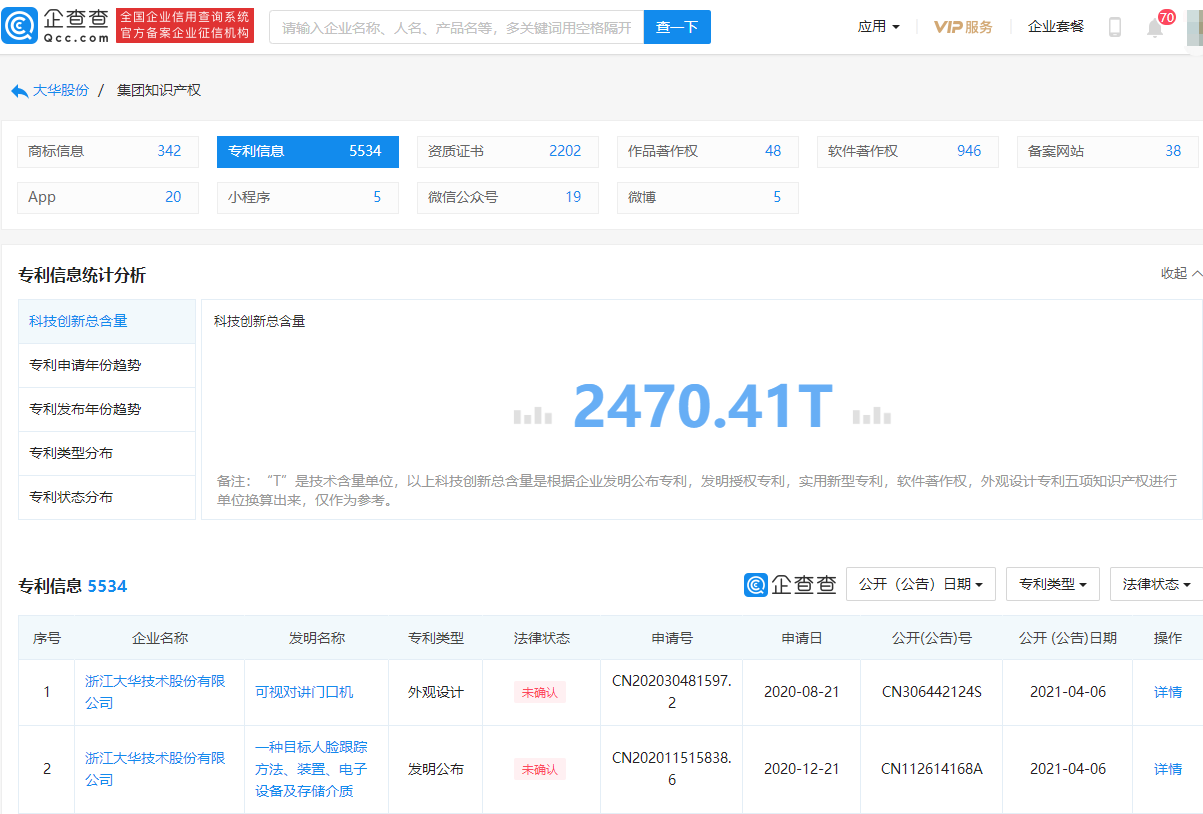The height and width of the screenshot is (814, 1203).
Task: Click application date 2020-12-21
Action: click(802, 769)
